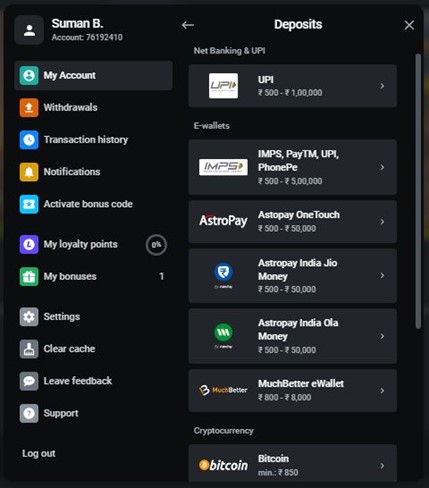The height and width of the screenshot is (488, 429).
Task: Click the user profile avatar icon
Action: tap(29, 30)
